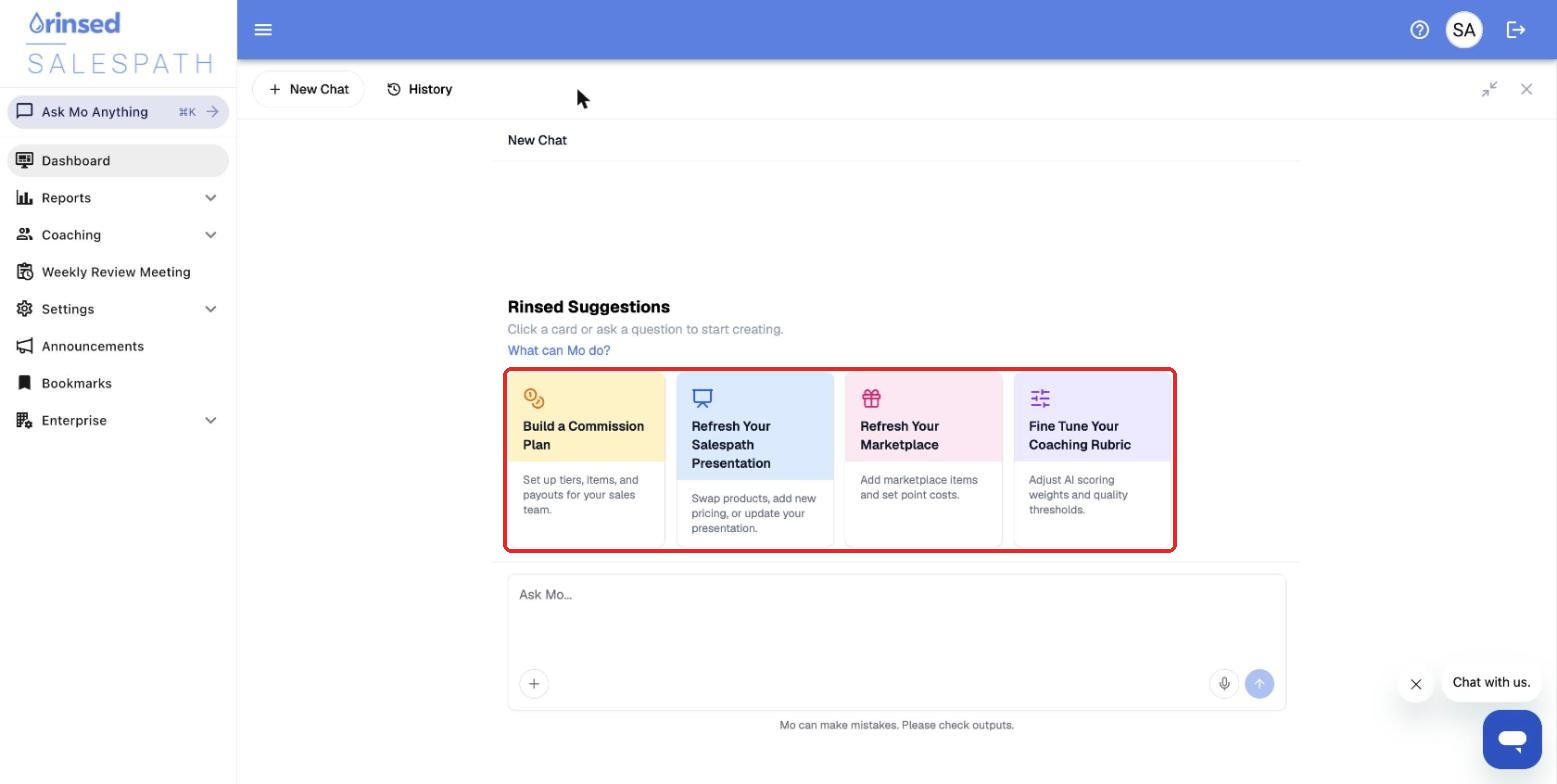Viewport: 1557px width, 784px height.
Task: Click the Coaching people icon
Action: click(x=25, y=234)
